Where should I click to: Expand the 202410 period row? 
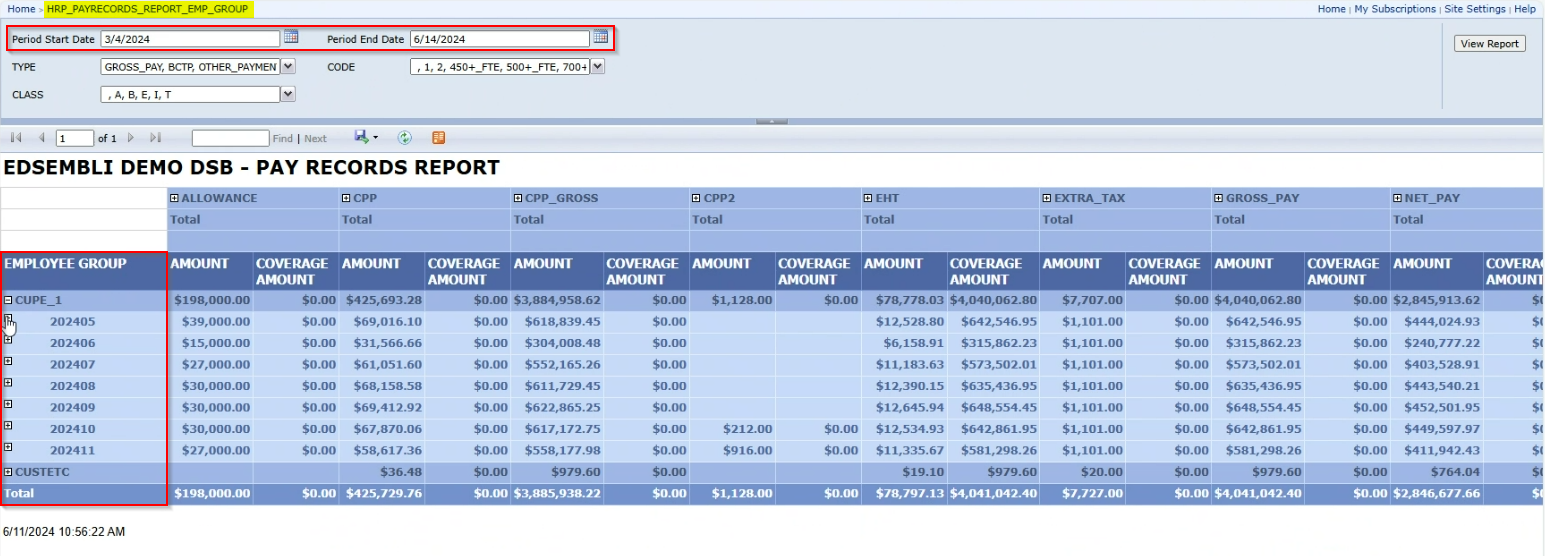(x=8, y=426)
